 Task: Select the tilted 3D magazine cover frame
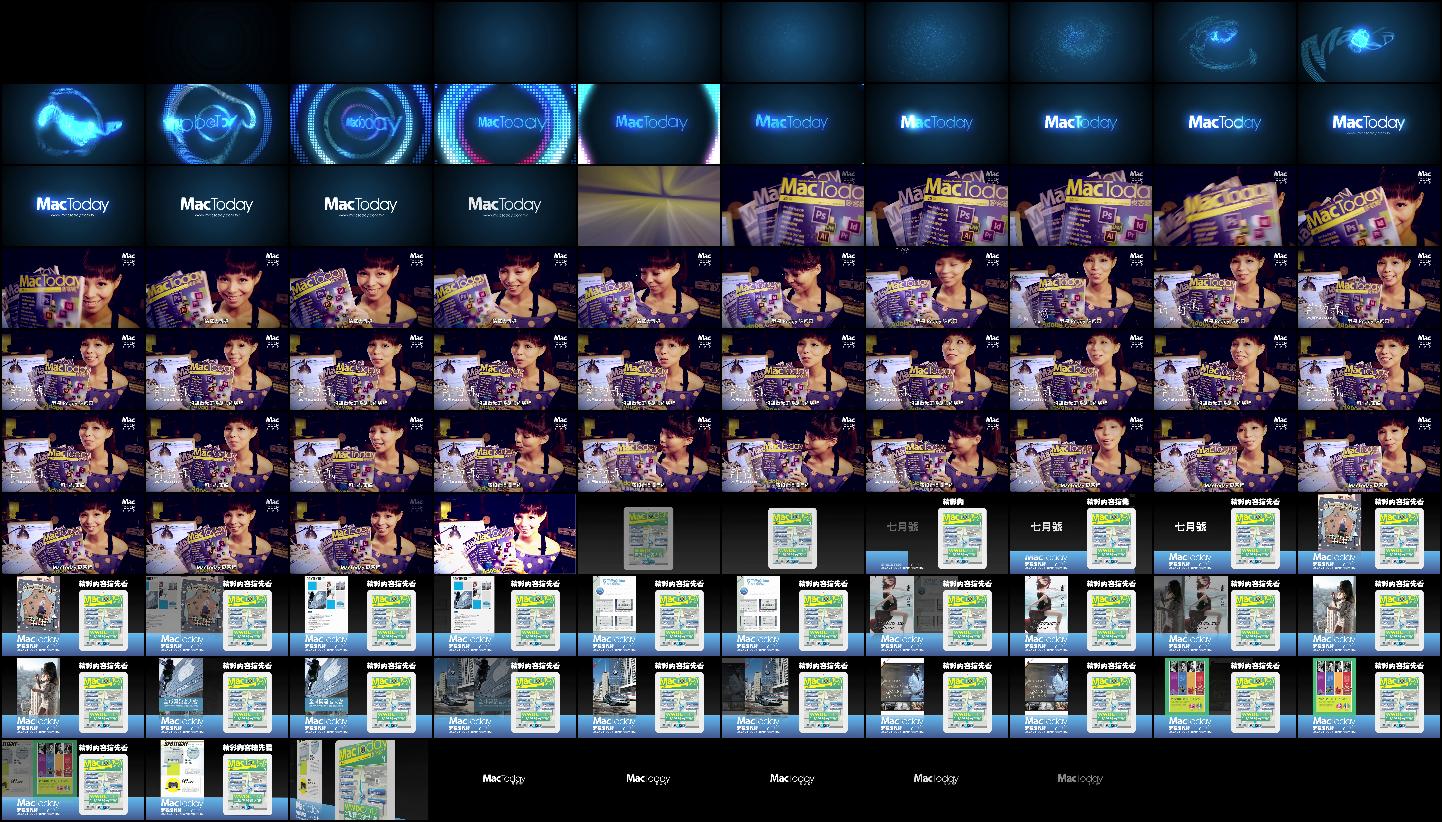coord(361,779)
